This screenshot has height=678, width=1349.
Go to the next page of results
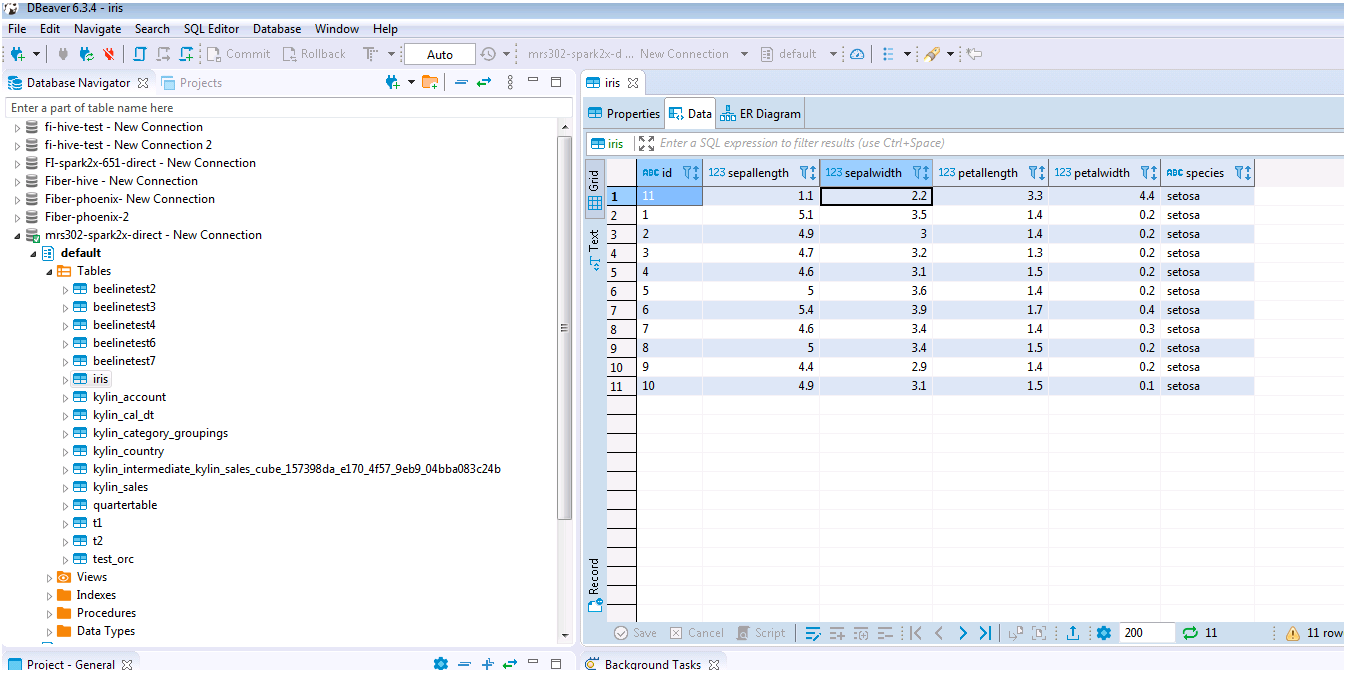click(x=962, y=633)
